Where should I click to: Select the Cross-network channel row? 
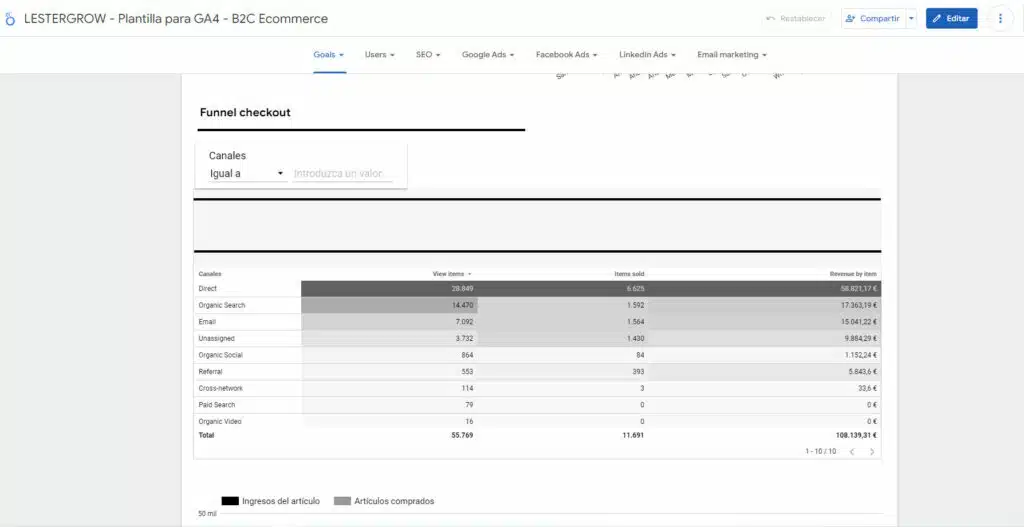click(x=537, y=388)
